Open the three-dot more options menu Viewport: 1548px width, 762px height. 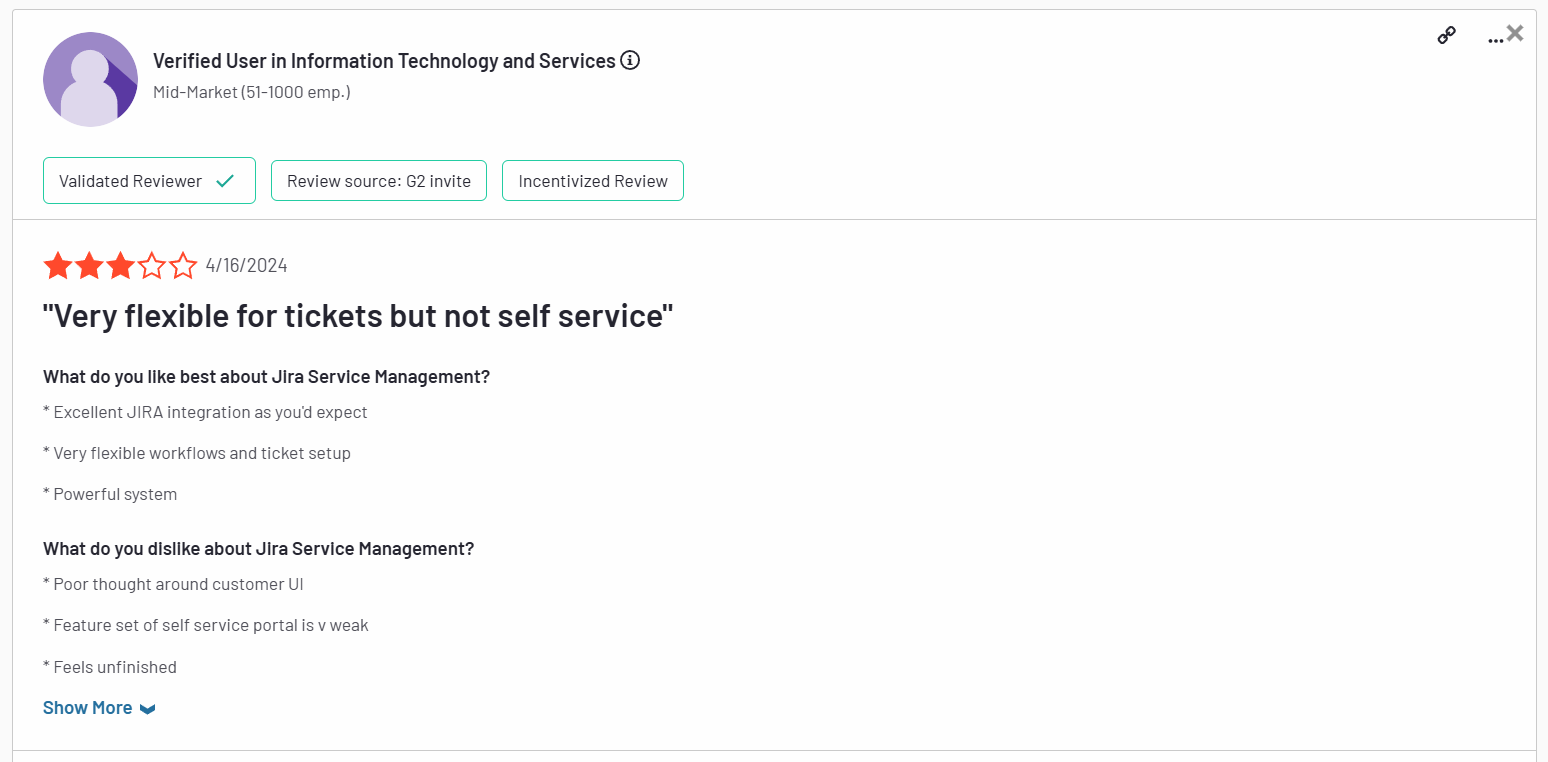coord(1494,40)
